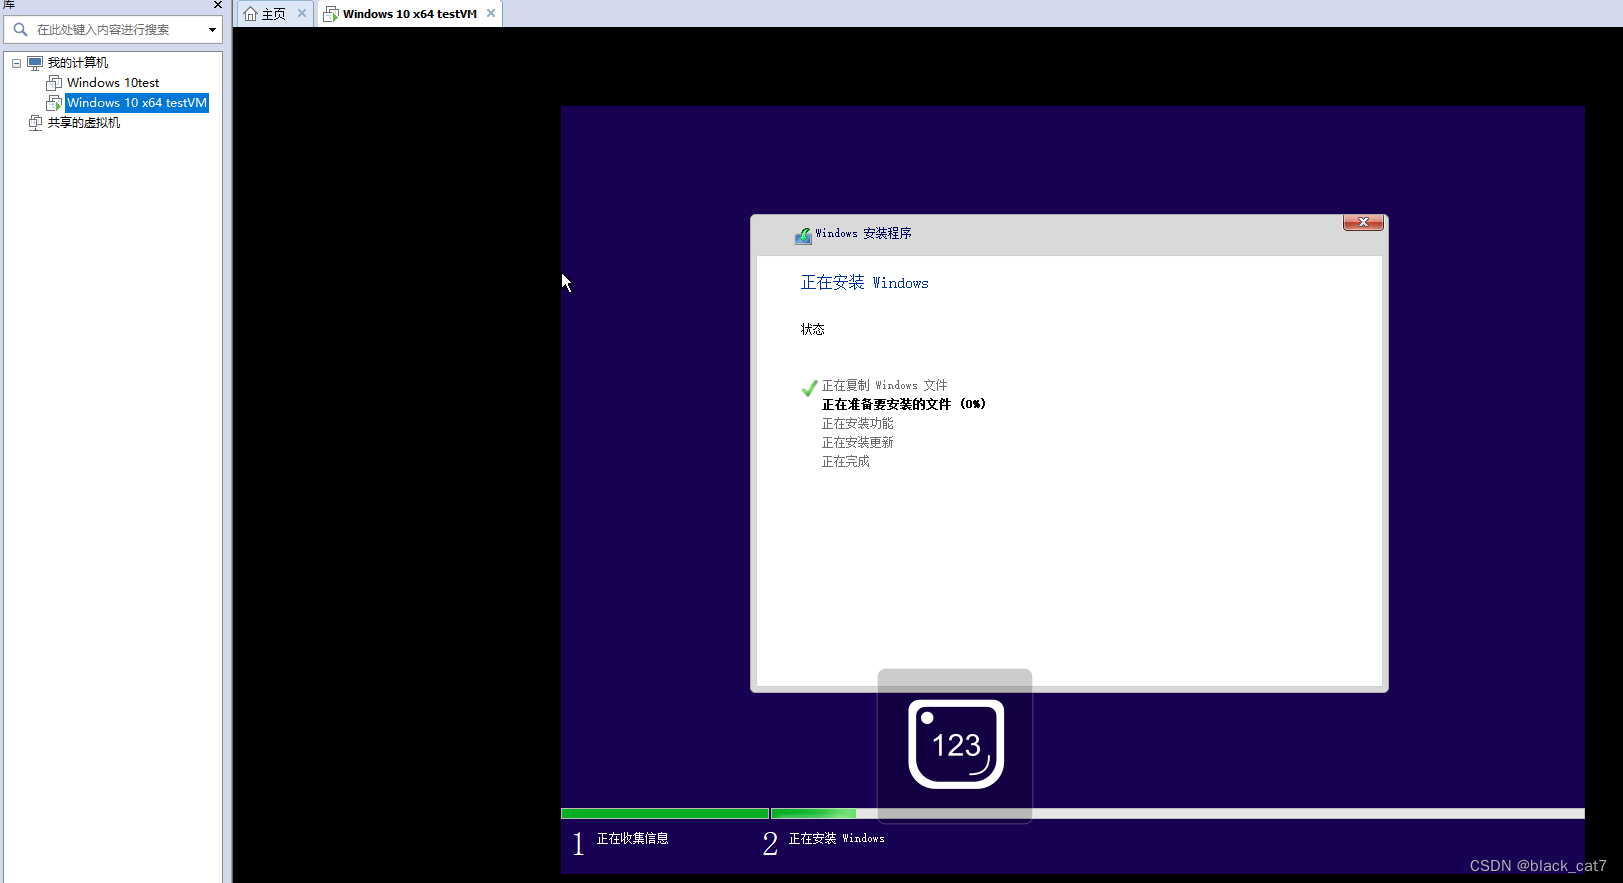
Task: Click the search magnifier icon in library panel
Action: 20,29
